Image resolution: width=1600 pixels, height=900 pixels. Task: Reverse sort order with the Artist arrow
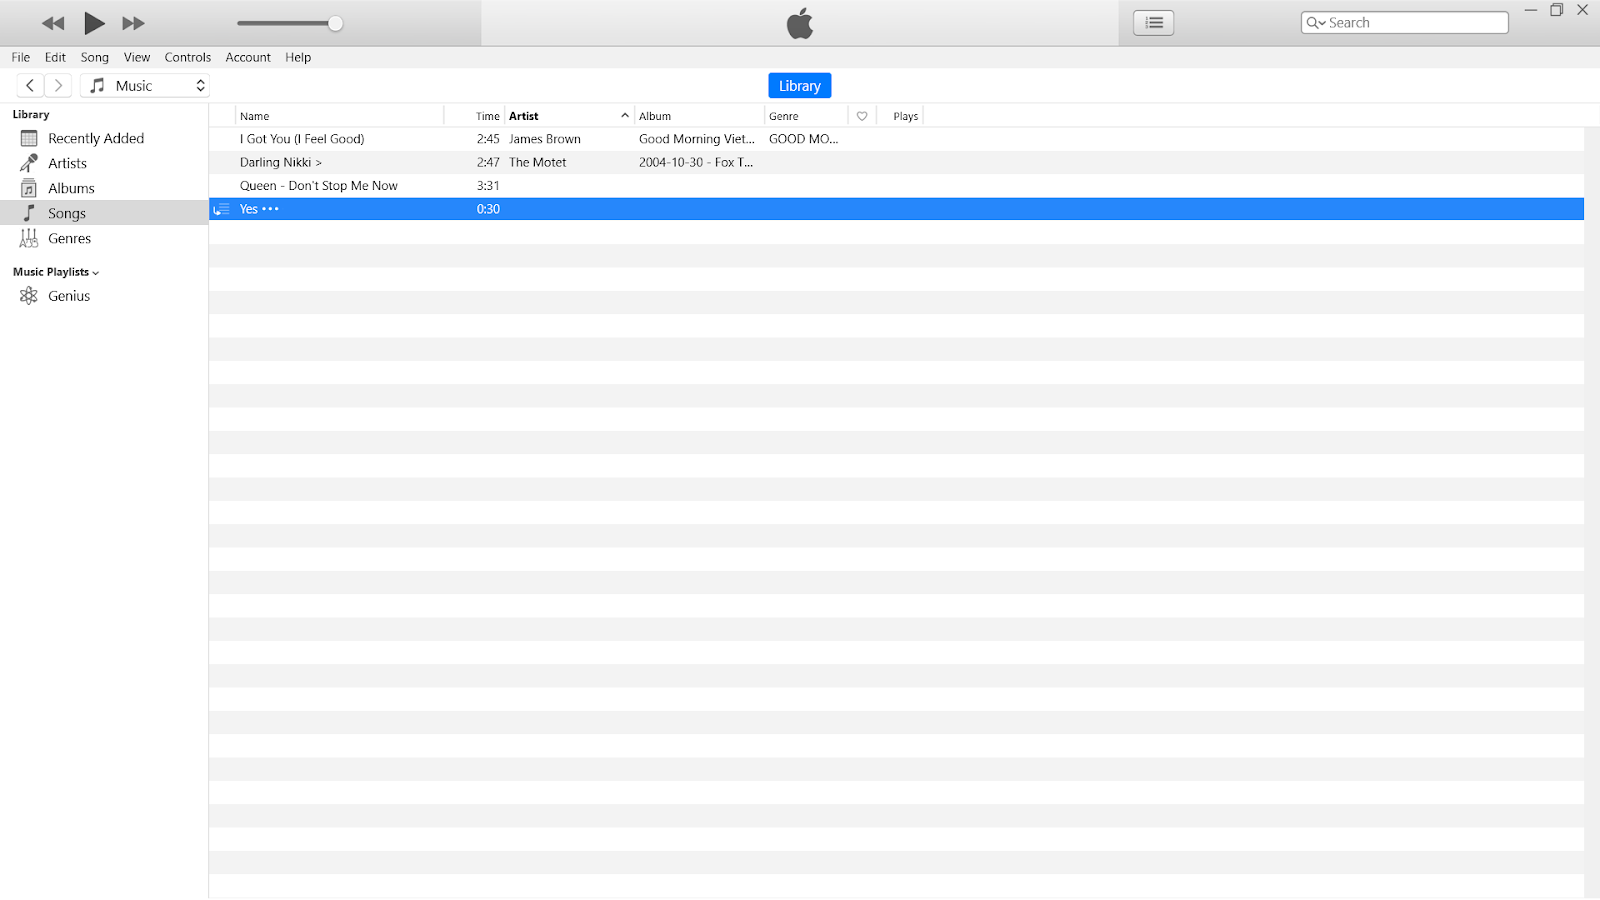click(x=625, y=116)
